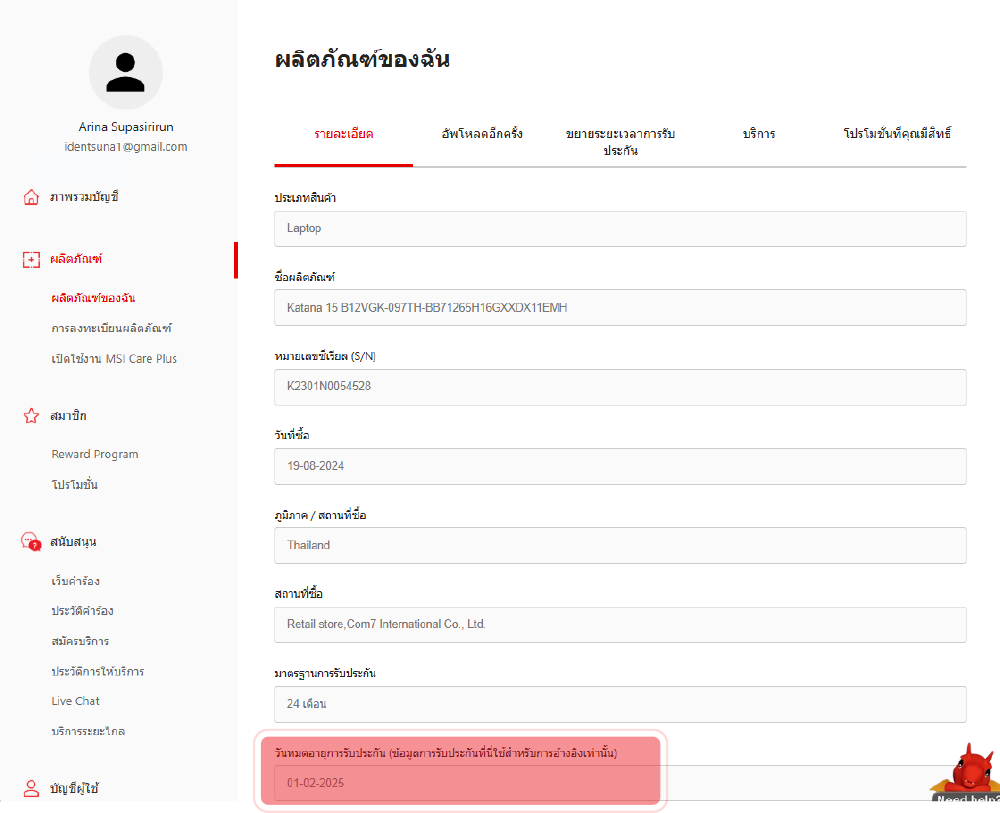
Task: Click the serial number field K2301N0054528
Action: coord(620,387)
